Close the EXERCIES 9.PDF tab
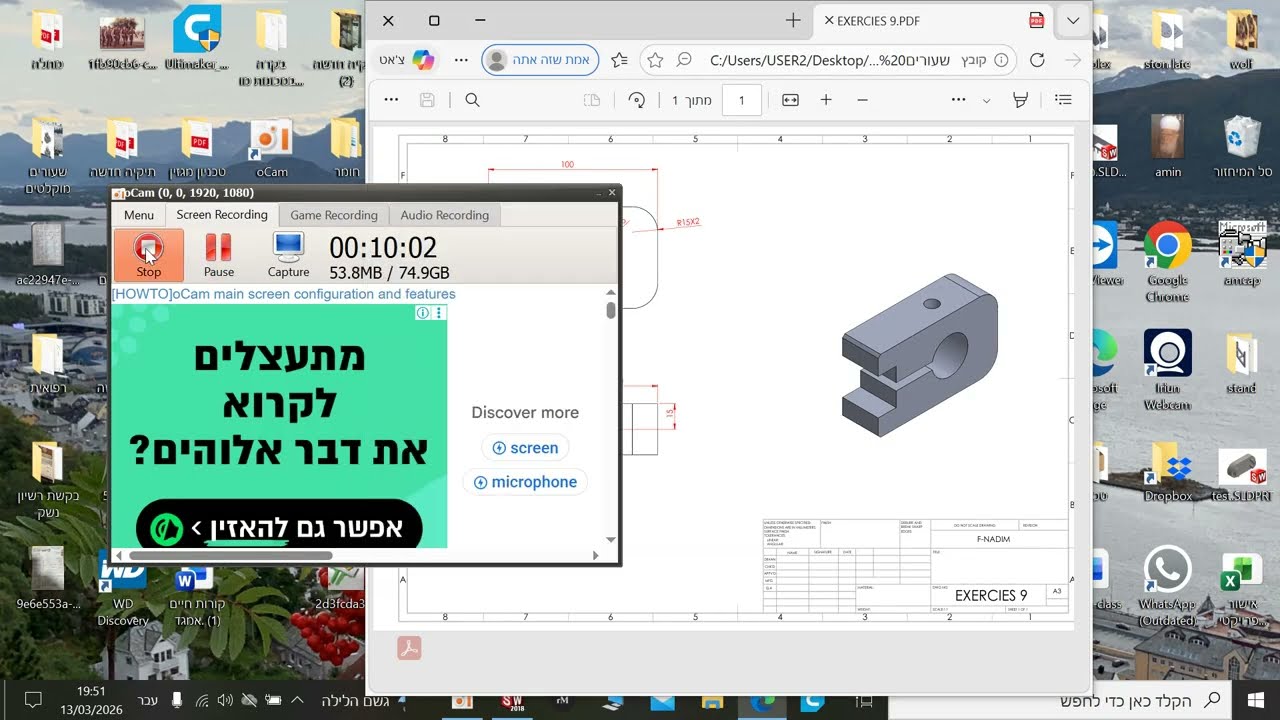 click(829, 20)
